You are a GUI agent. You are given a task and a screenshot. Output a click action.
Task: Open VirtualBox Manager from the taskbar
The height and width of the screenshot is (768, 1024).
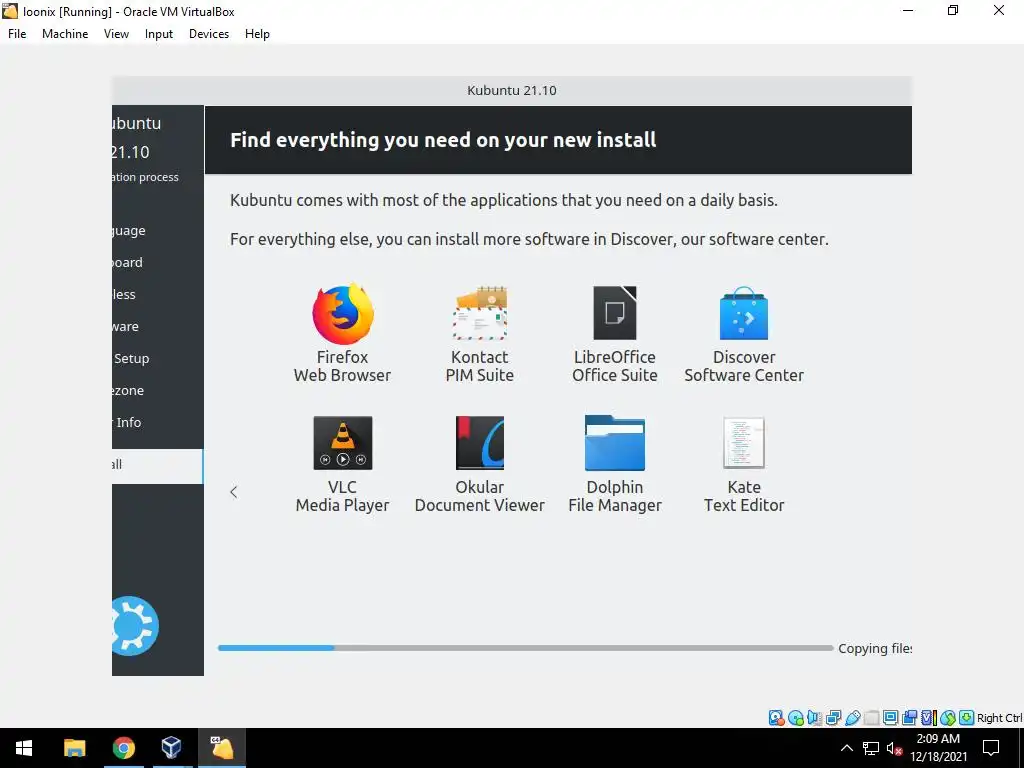coord(172,748)
